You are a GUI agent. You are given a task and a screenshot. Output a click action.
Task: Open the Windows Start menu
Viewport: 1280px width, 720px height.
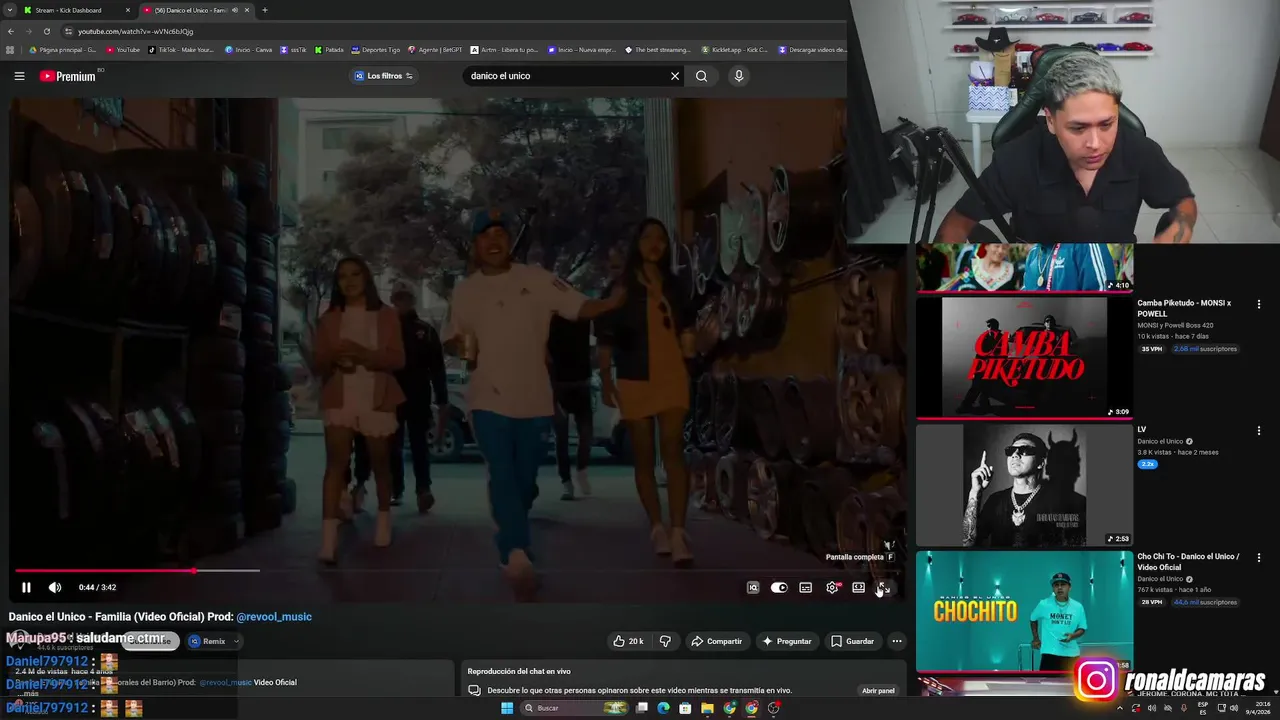point(507,708)
